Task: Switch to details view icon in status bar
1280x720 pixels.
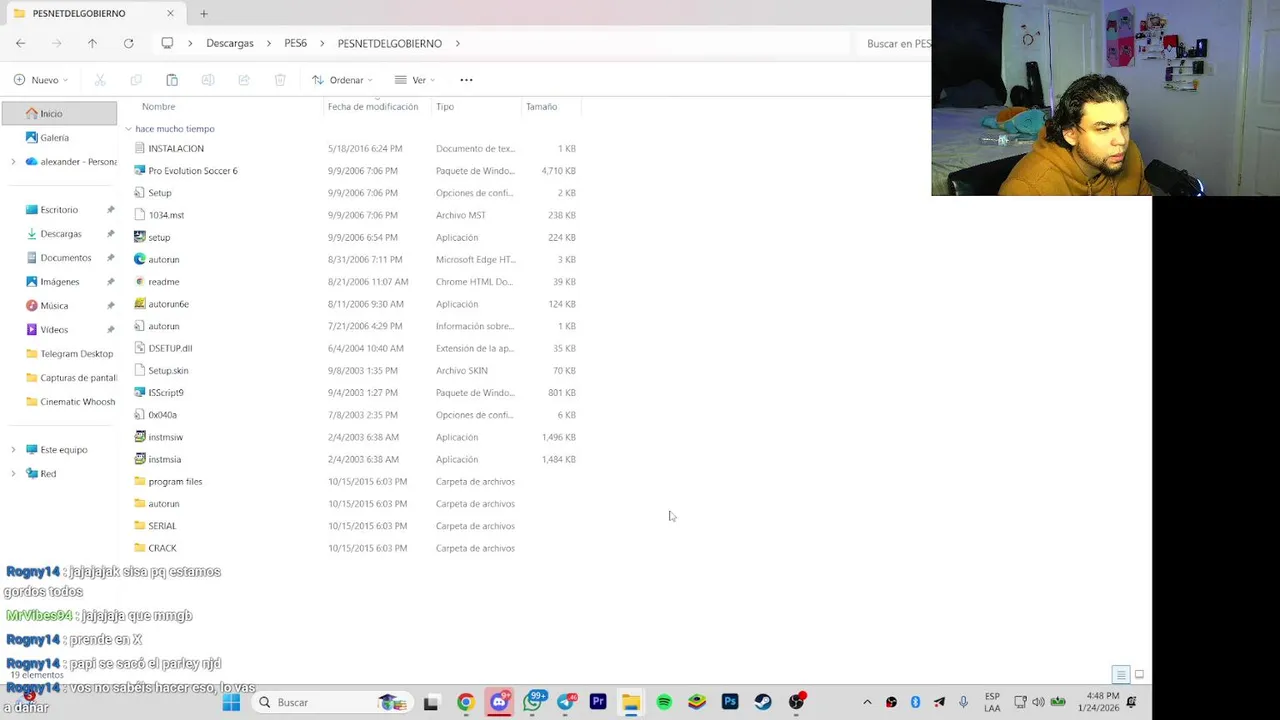Action: click(1121, 675)
